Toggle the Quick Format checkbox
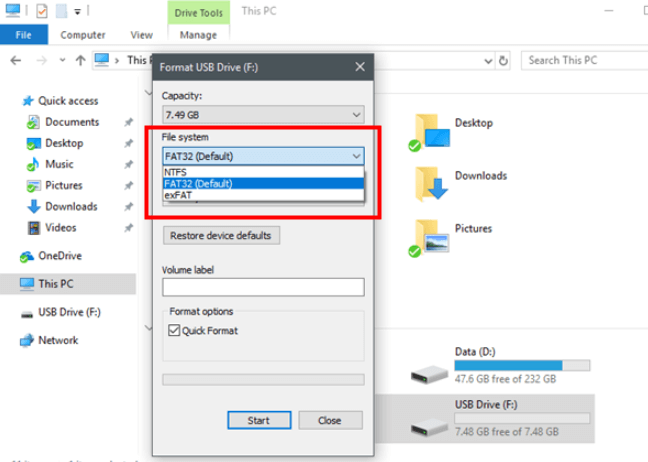This screenshot has height=462, width=648. coord(174,330)
